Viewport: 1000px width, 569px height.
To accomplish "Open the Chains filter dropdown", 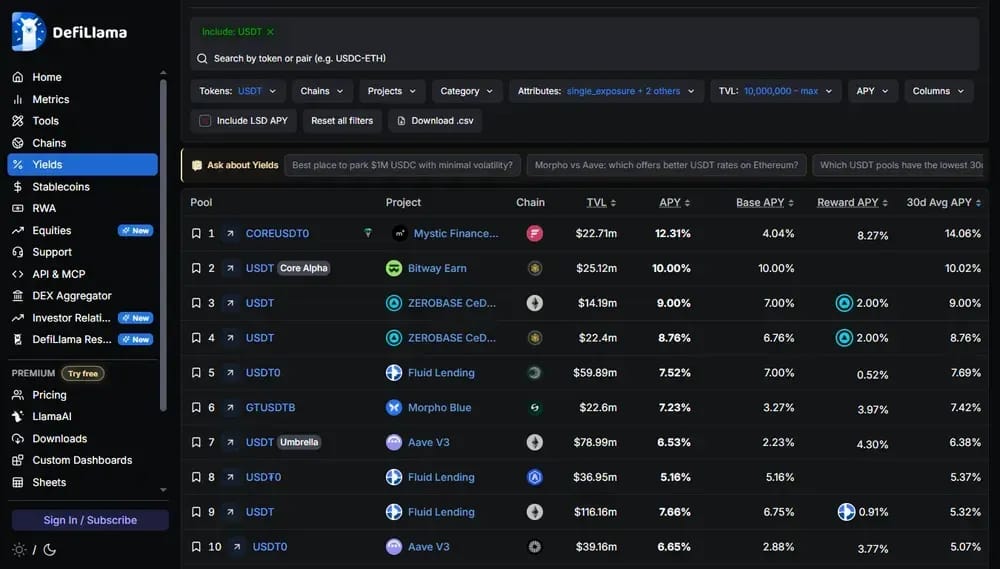I will point(322,91).
